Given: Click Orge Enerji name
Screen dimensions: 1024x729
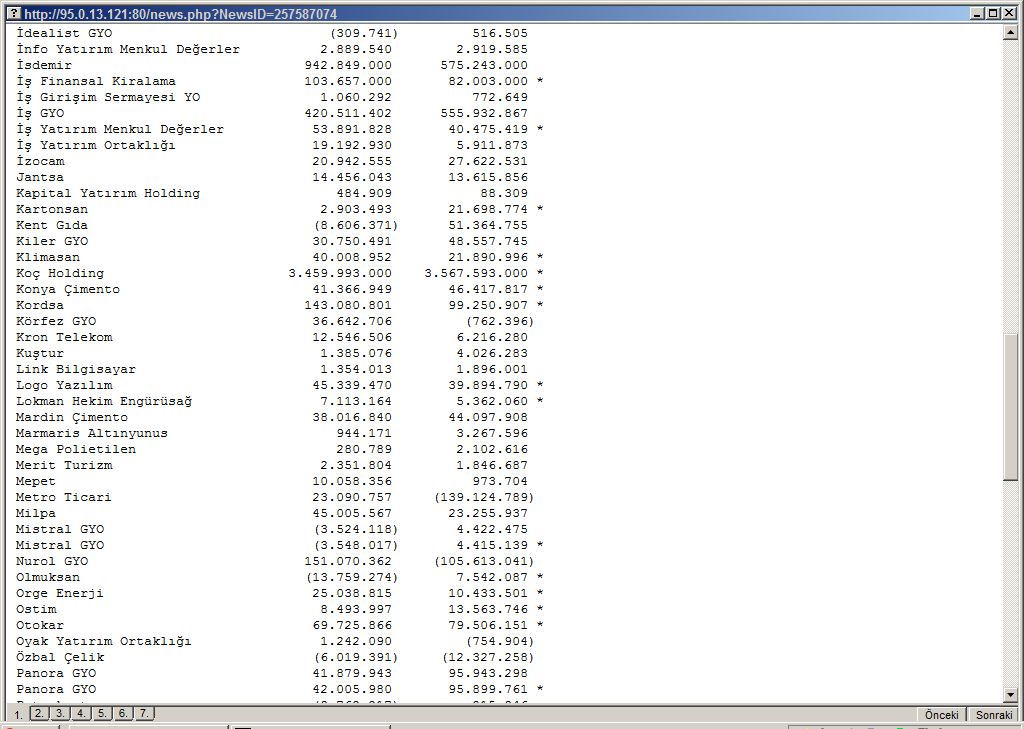Looking at the screenshot, I should pyautogui.click(x=60, y=593).
